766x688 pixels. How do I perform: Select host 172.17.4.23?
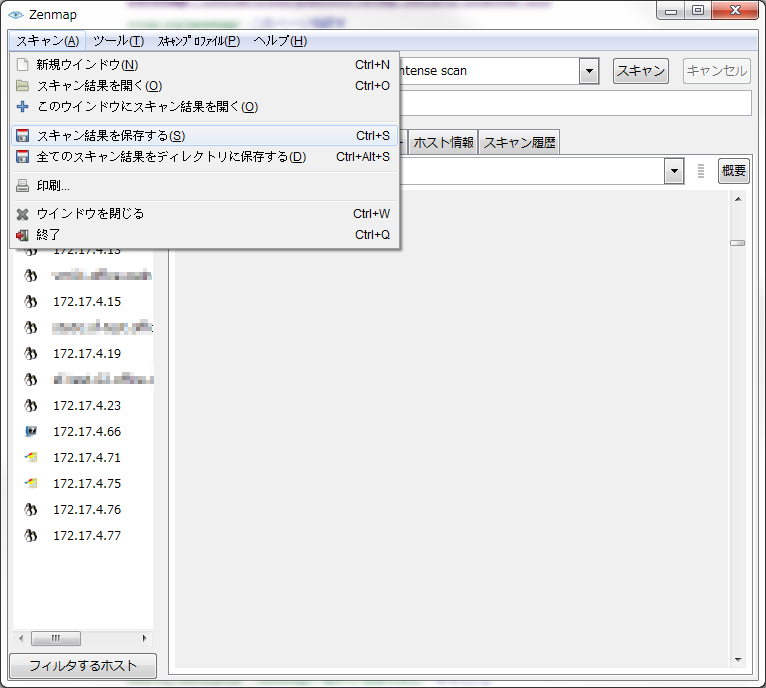pos(87,406)
